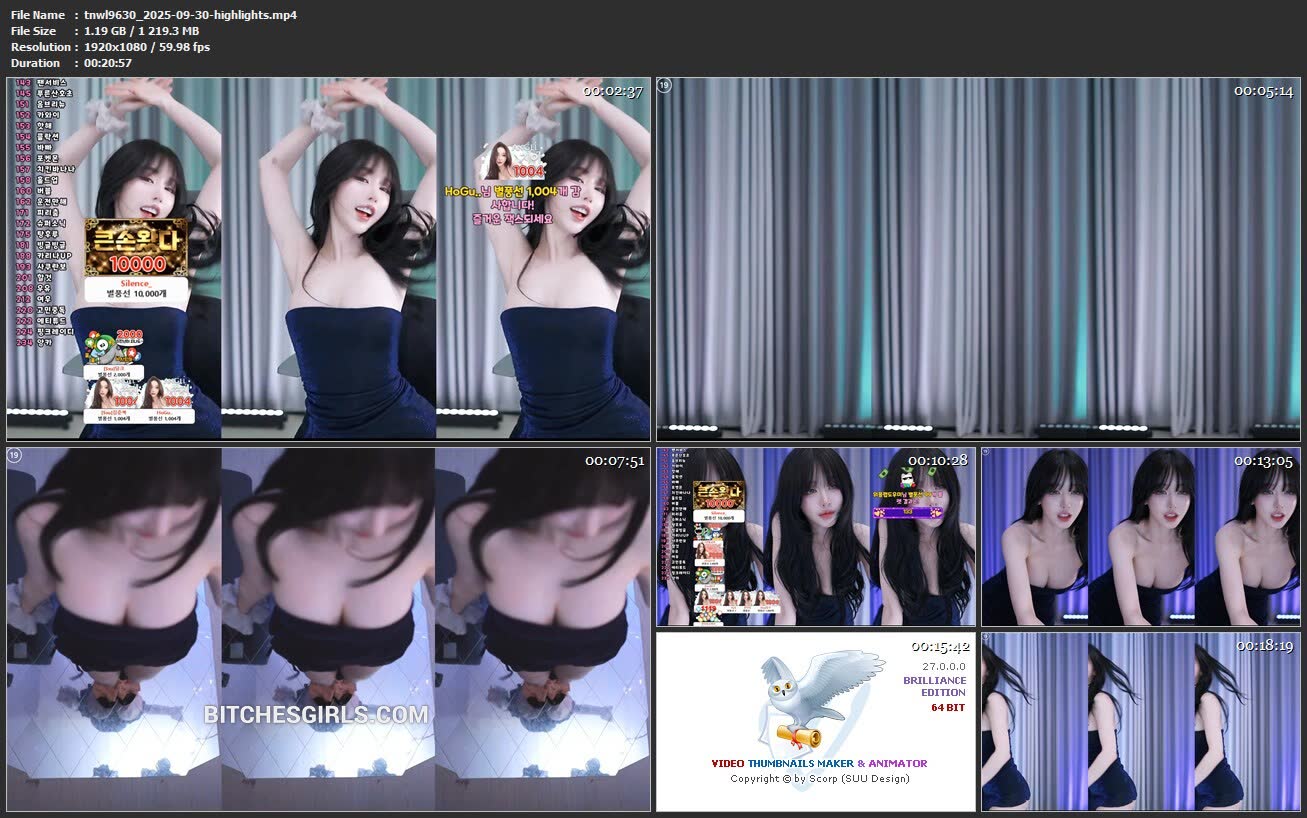Screen dimensions: 1307x818
Task: Click the 00:07:51 timestamp label
Action: point(614,460)
